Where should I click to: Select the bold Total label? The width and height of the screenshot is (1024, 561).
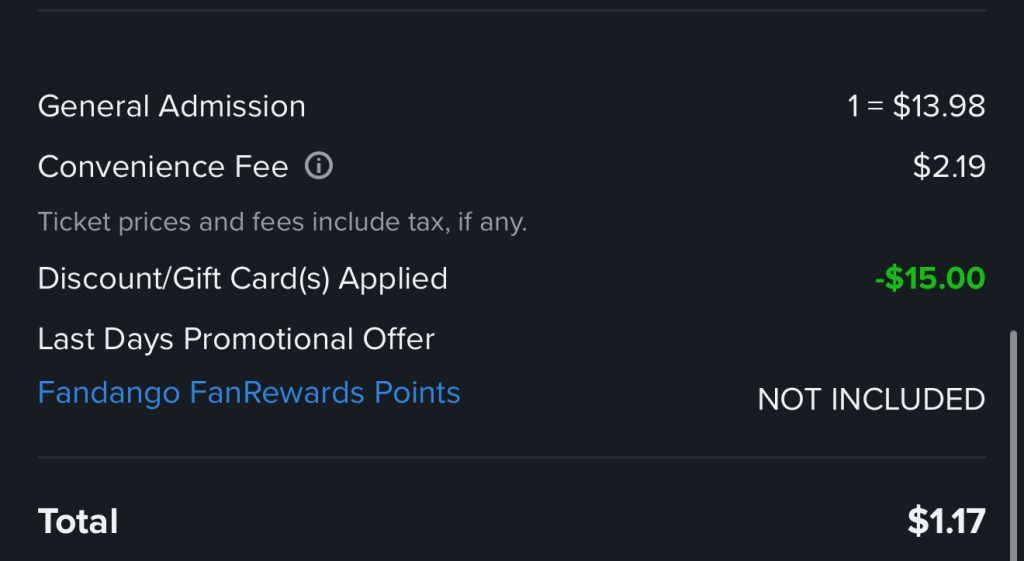tap(78, 521)
